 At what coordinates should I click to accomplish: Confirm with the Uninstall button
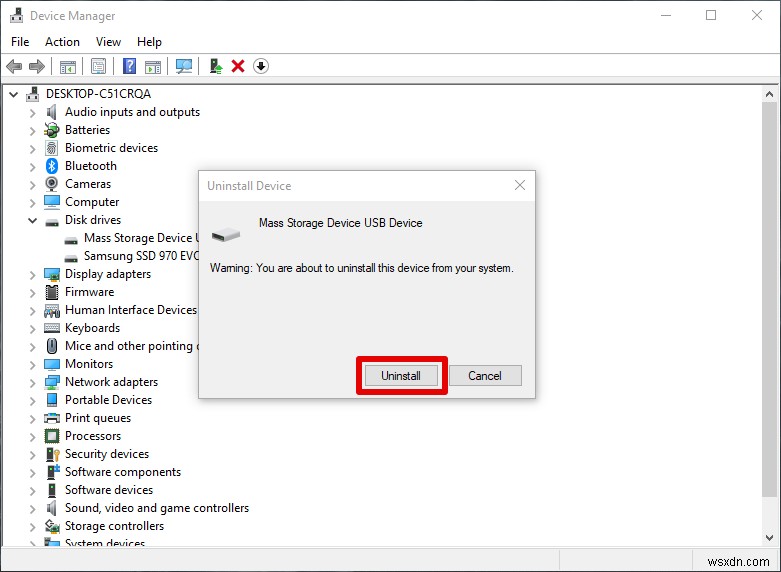tap(401, 376)
